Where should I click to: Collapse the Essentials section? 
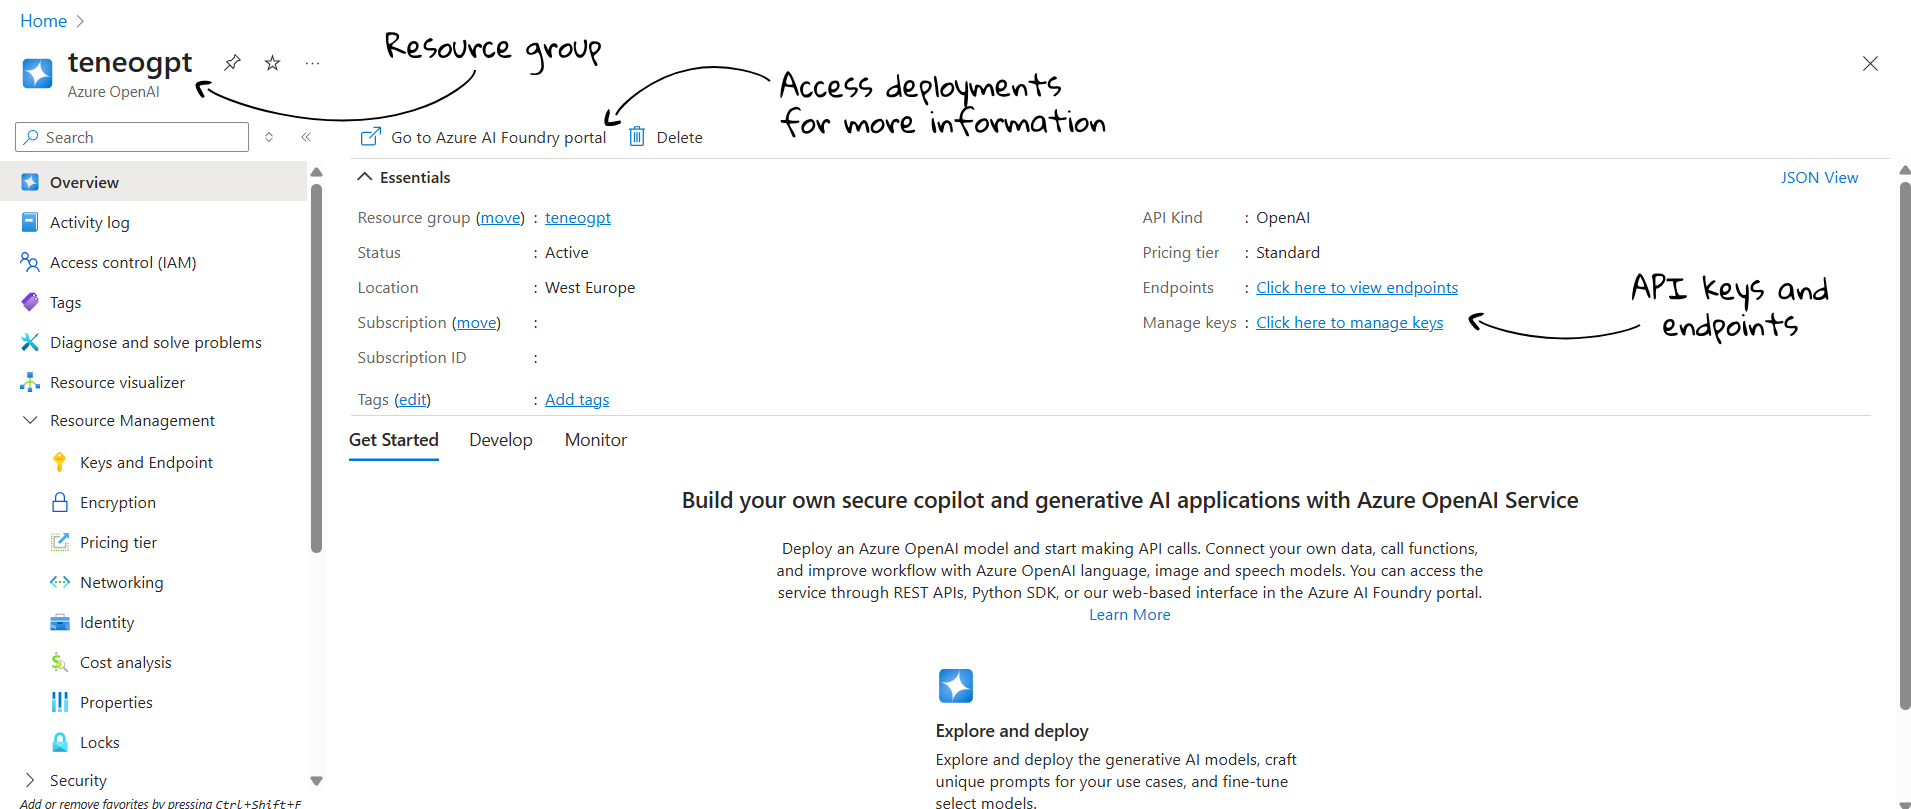click(365, 177)
